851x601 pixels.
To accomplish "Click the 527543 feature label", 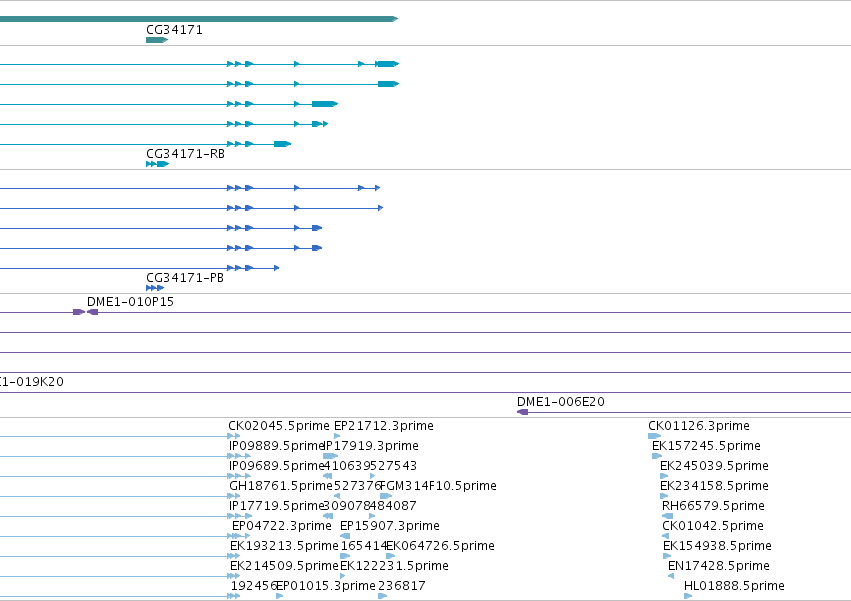I will point(393,466).
